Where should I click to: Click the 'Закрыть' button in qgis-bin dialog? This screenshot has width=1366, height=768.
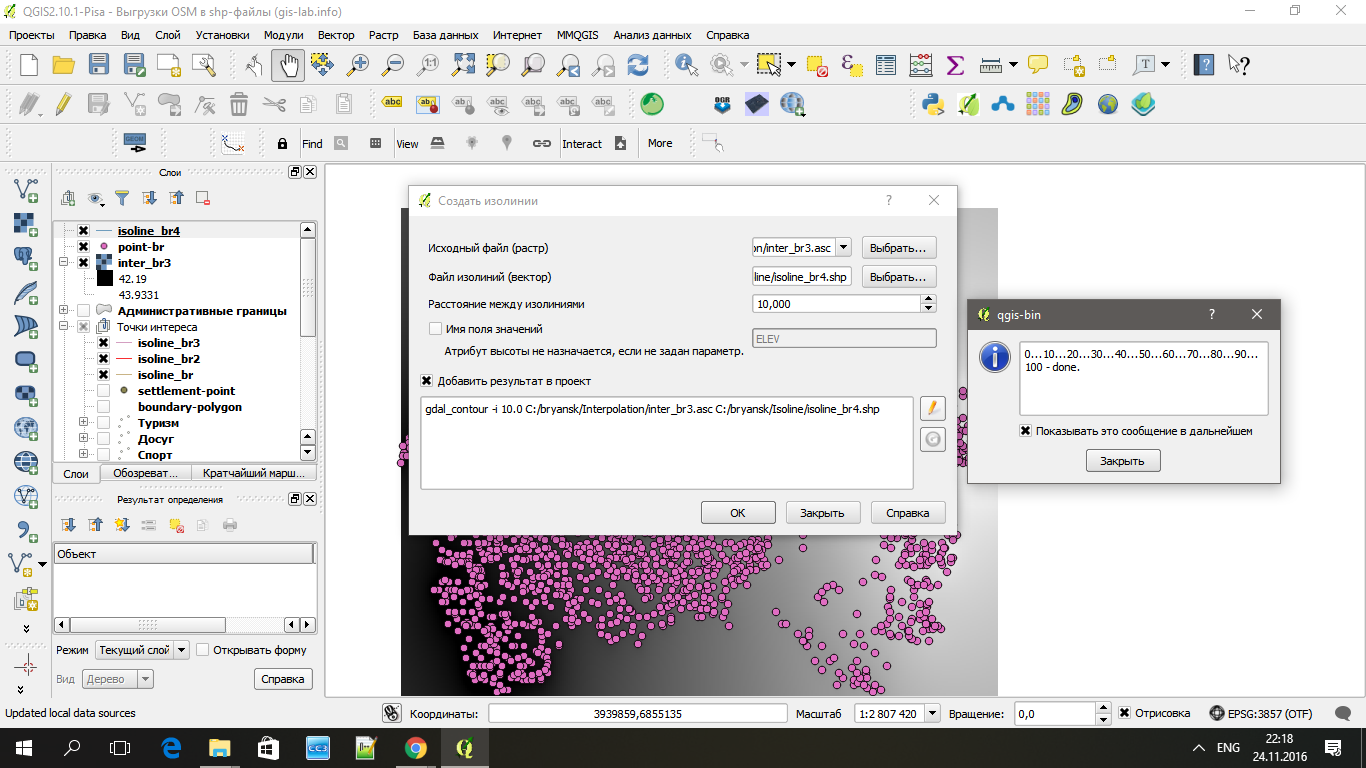click(x=1122, y=461)
